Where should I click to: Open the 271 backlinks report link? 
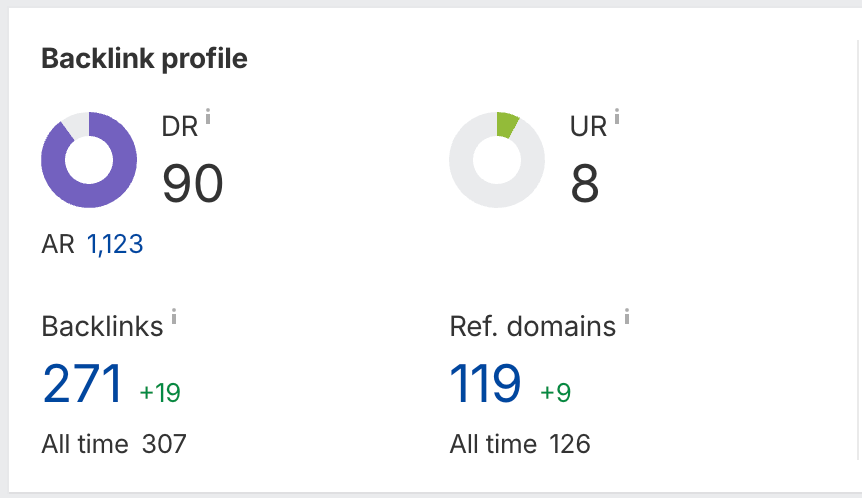point(82,383)
